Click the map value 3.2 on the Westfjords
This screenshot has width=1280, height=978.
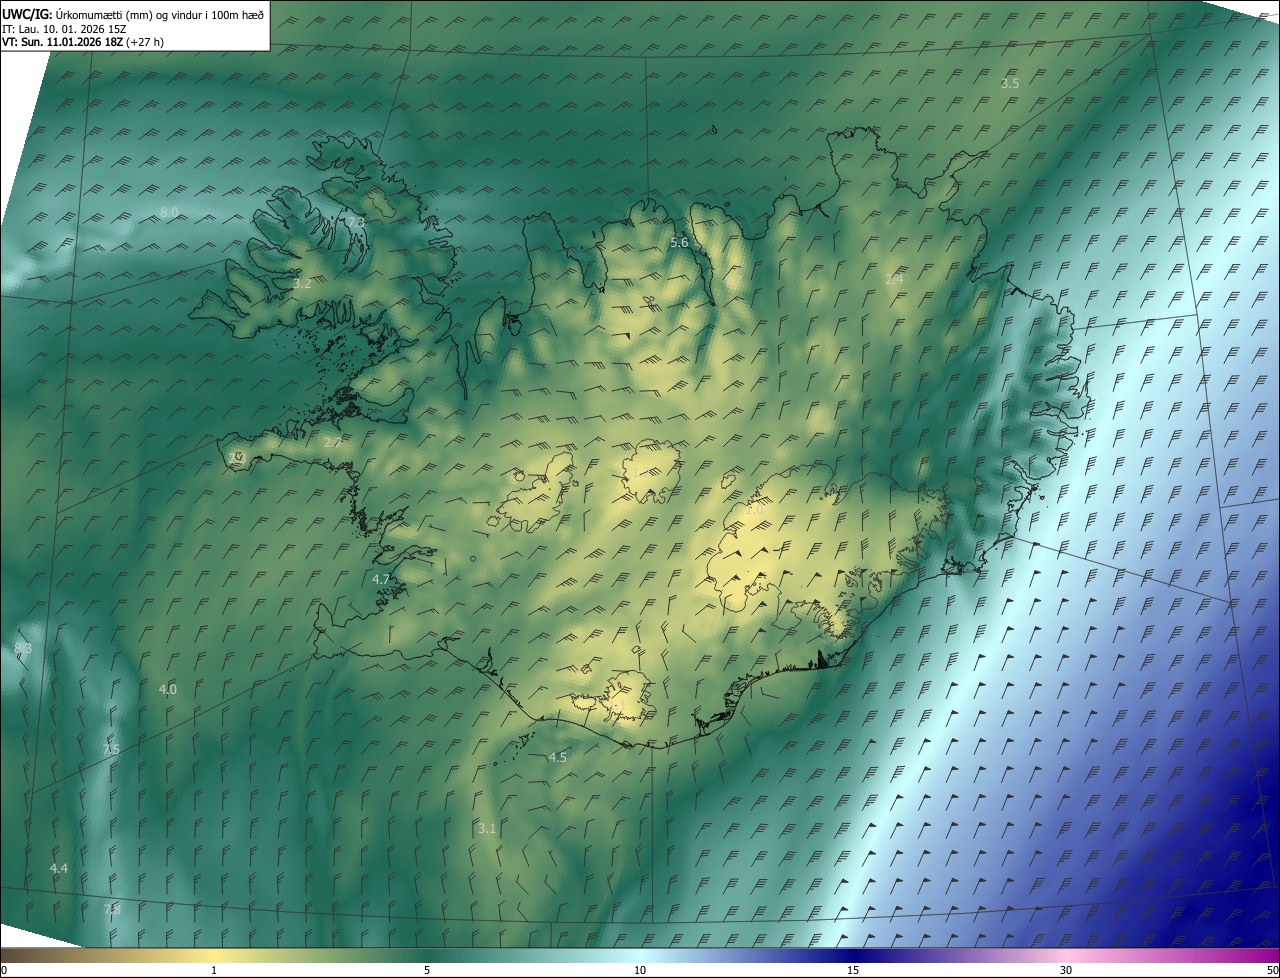click(302, 285)
